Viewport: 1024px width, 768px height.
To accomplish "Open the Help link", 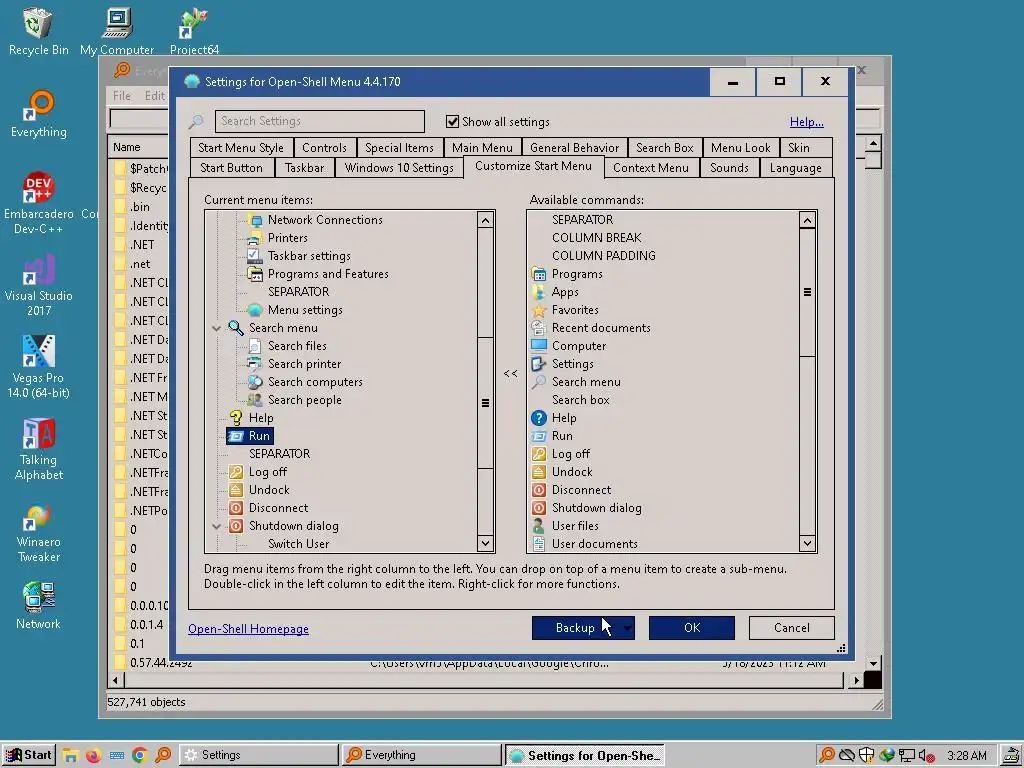I will (807, 121).
